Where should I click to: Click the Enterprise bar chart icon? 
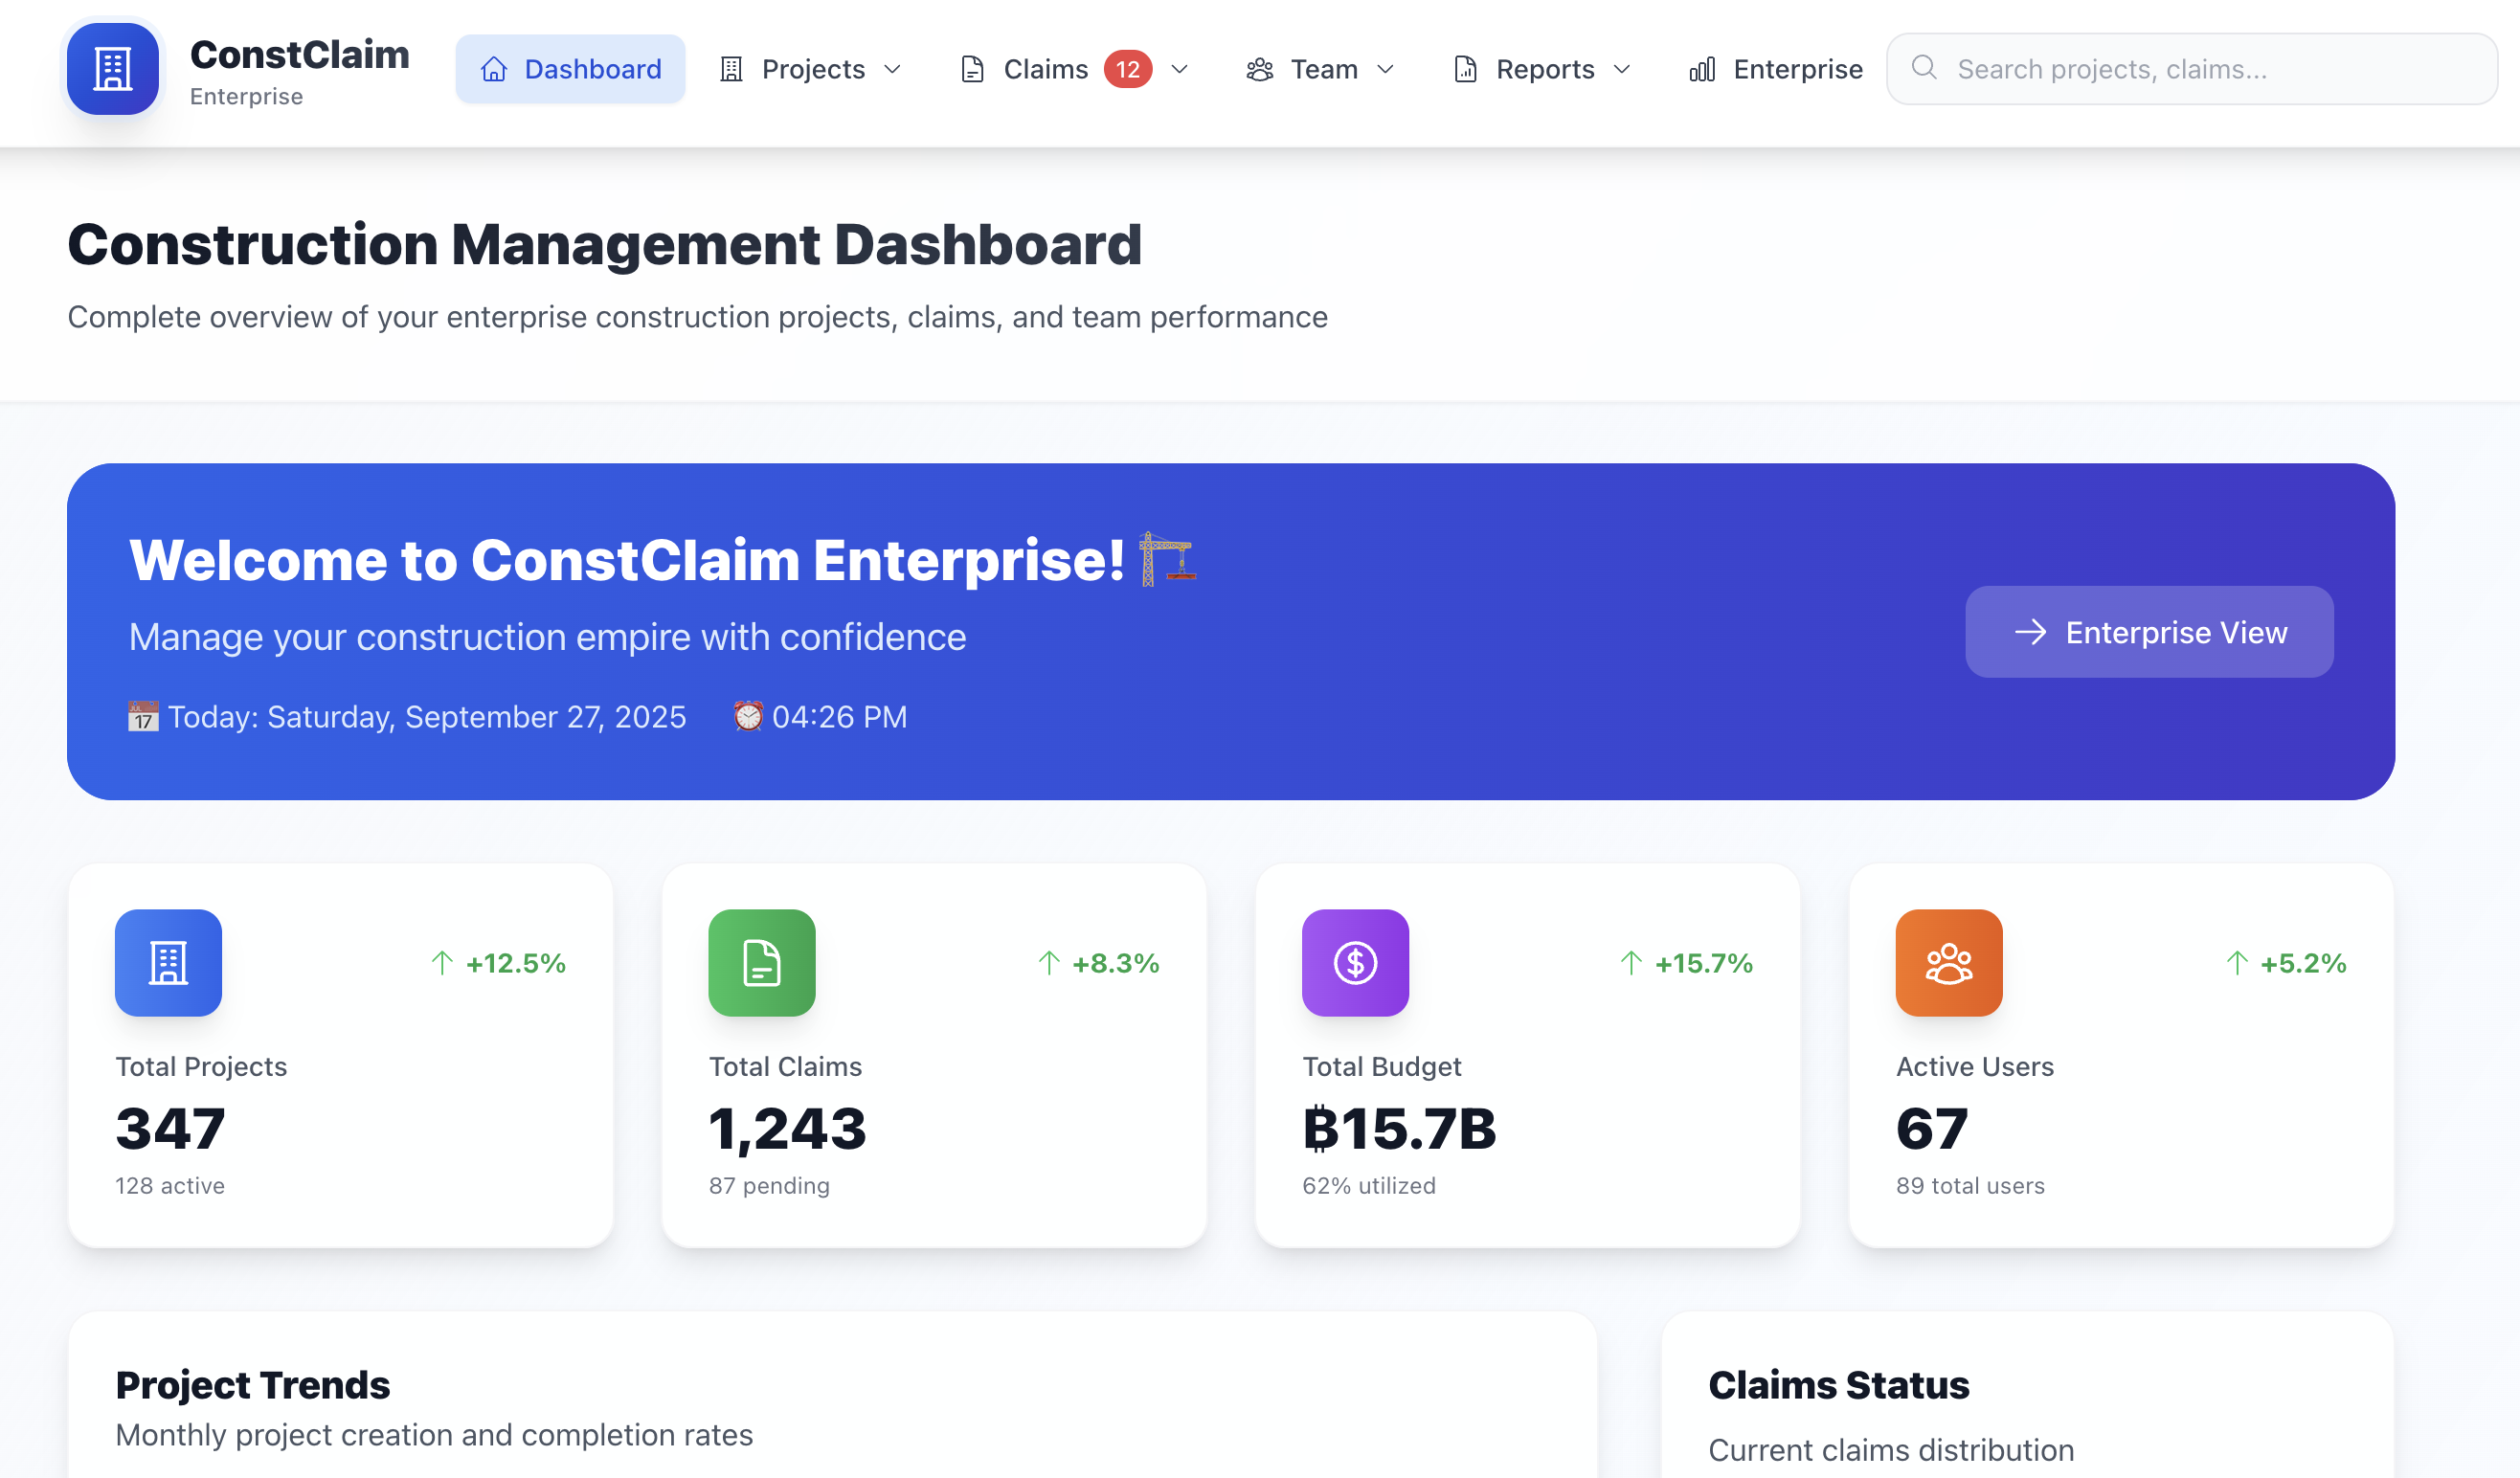coord(1702,69)
